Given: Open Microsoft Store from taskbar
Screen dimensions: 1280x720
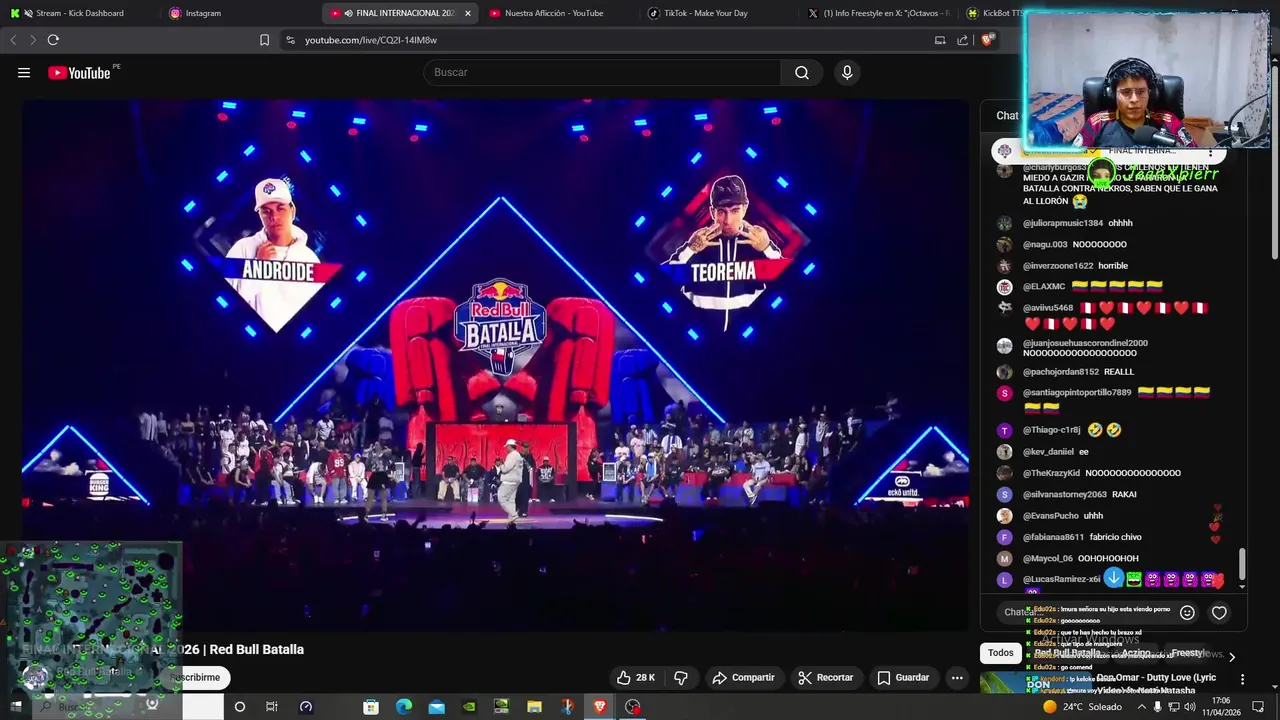Looking at the screenshot, I should point(371,706).
